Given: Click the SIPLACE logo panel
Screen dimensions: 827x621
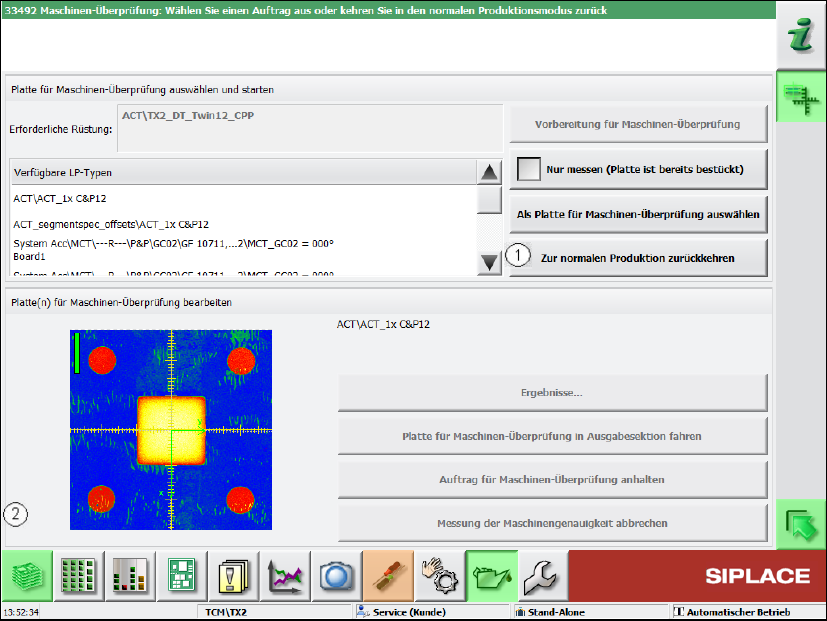Looking at the screenshot, I should 697,576.
